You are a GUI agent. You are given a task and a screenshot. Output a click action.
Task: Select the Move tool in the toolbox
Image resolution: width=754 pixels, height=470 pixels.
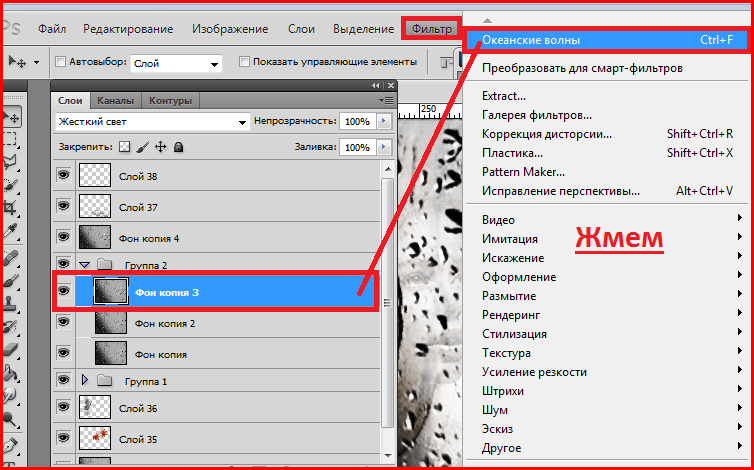point(11,117)
